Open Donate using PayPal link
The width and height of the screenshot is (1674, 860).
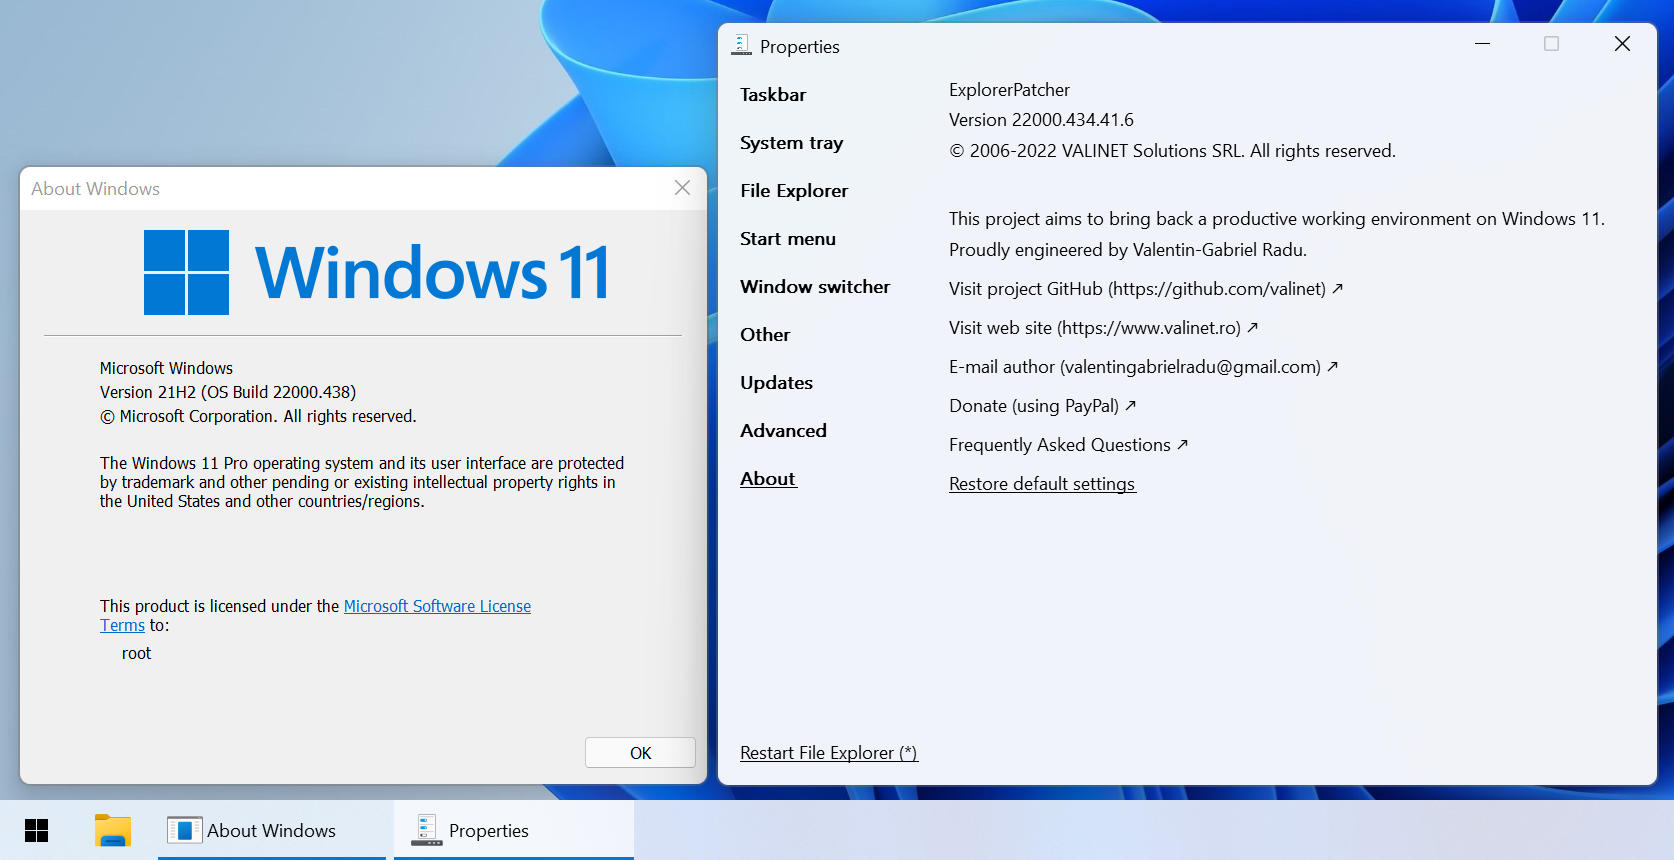tap(1042, 406)
